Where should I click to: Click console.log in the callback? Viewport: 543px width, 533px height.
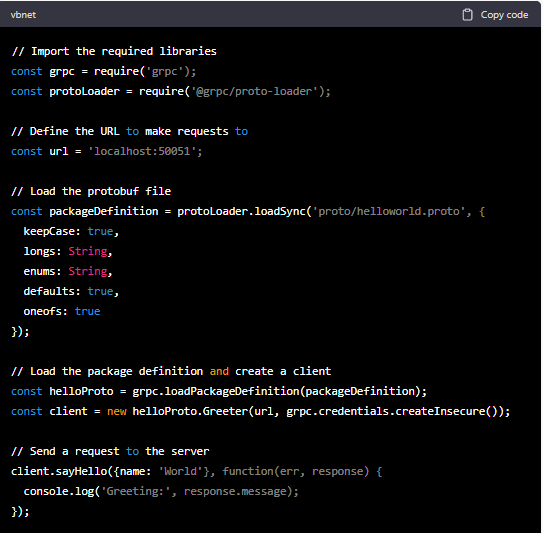coord(59,491)
